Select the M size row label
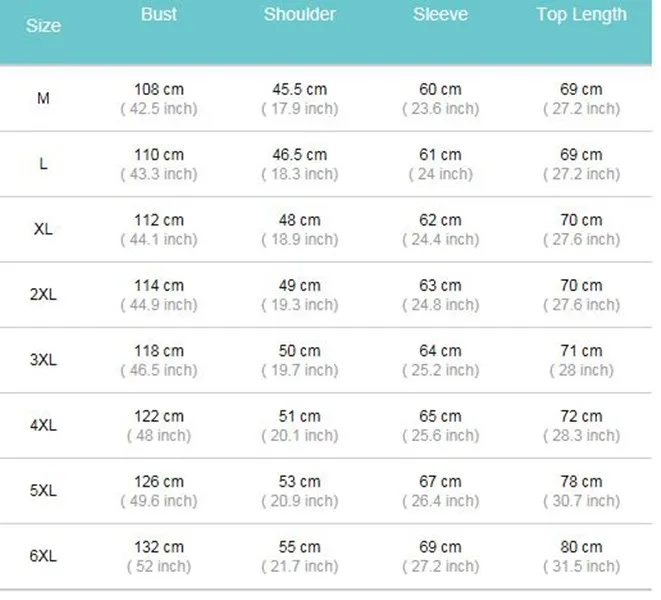 (x=43, y=98)
